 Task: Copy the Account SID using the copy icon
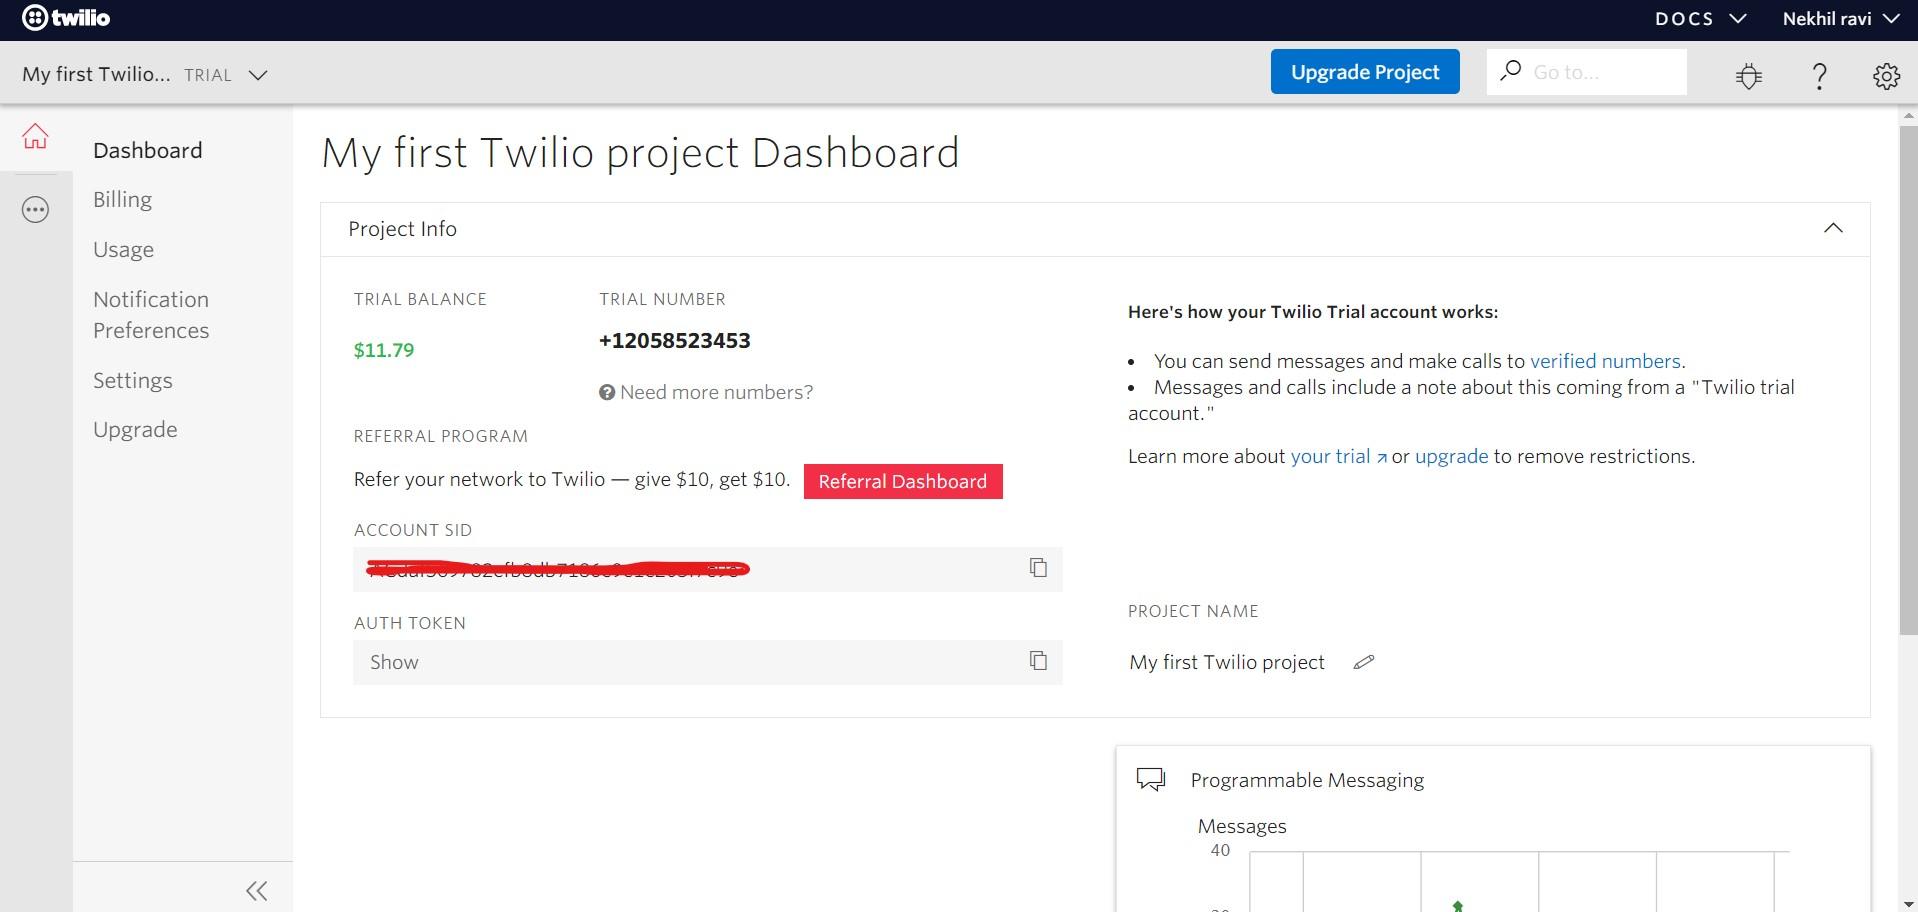1038,567
